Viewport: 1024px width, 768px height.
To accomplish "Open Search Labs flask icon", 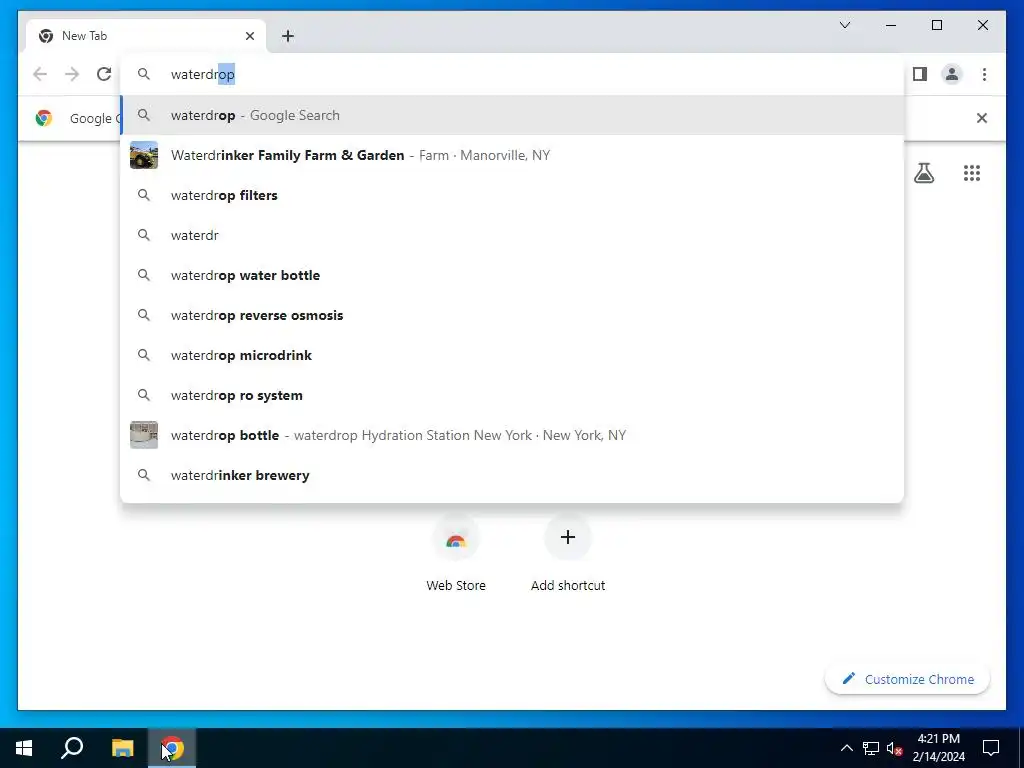I will tap(923, 173).
